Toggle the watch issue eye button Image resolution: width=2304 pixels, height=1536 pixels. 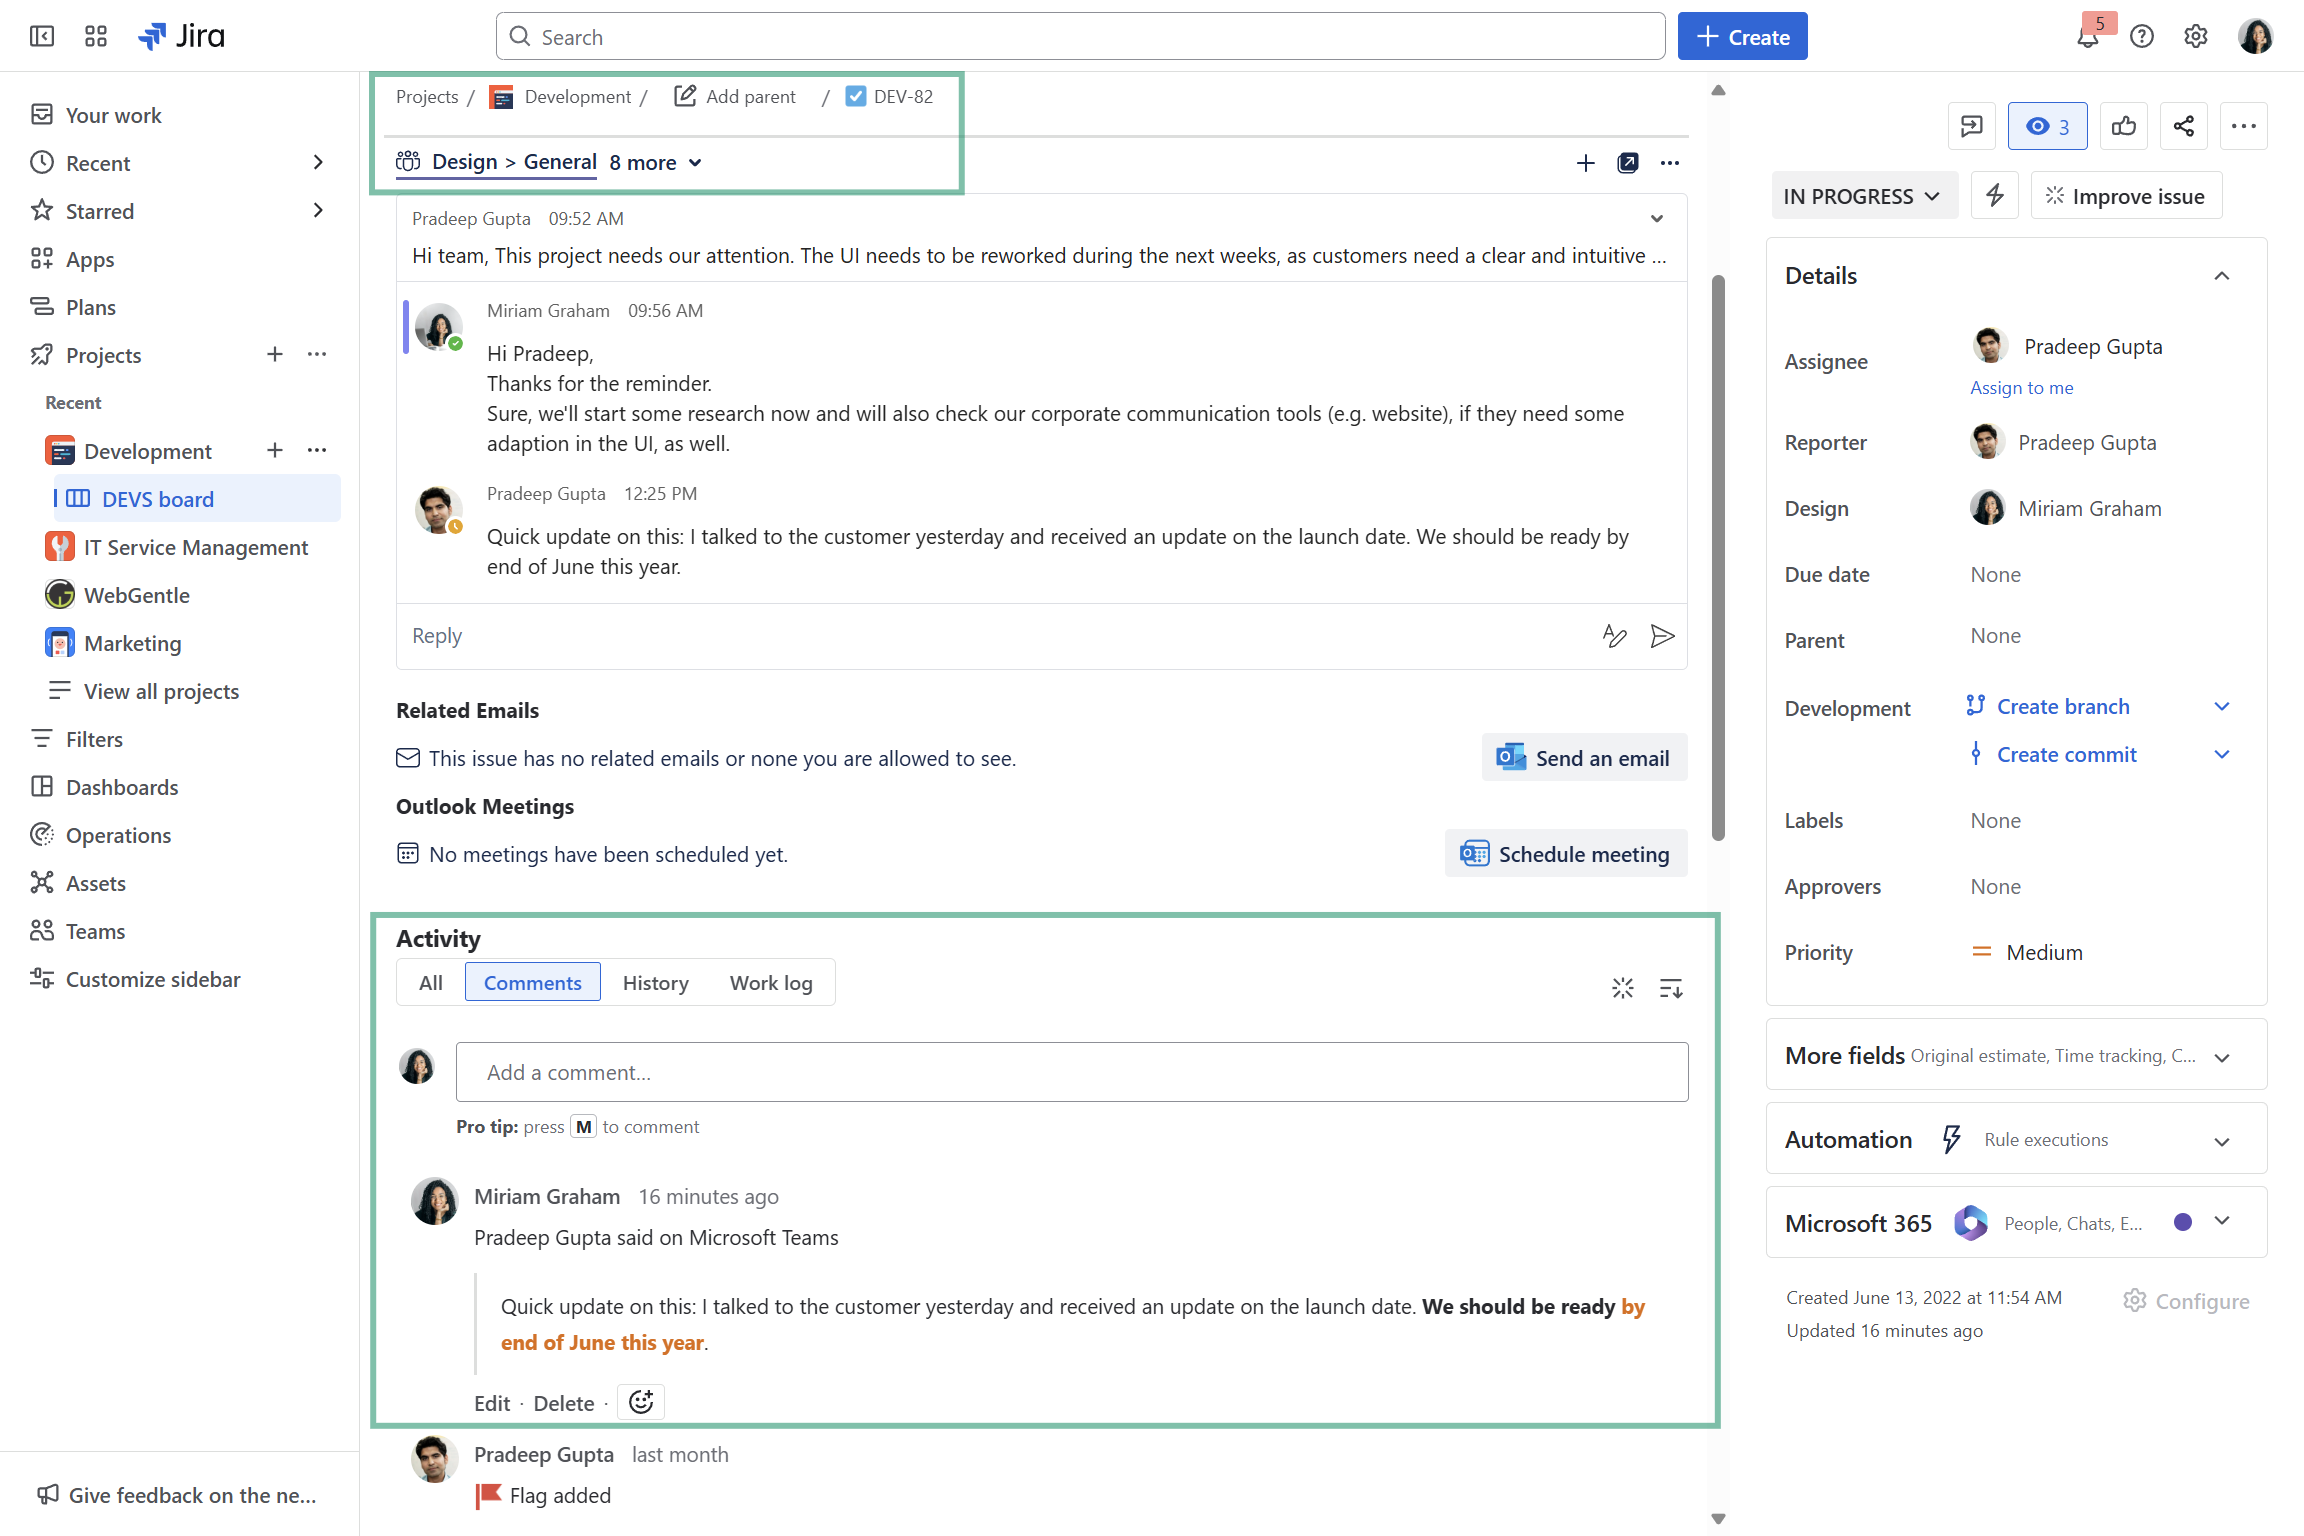click(x=2047, y=126)
